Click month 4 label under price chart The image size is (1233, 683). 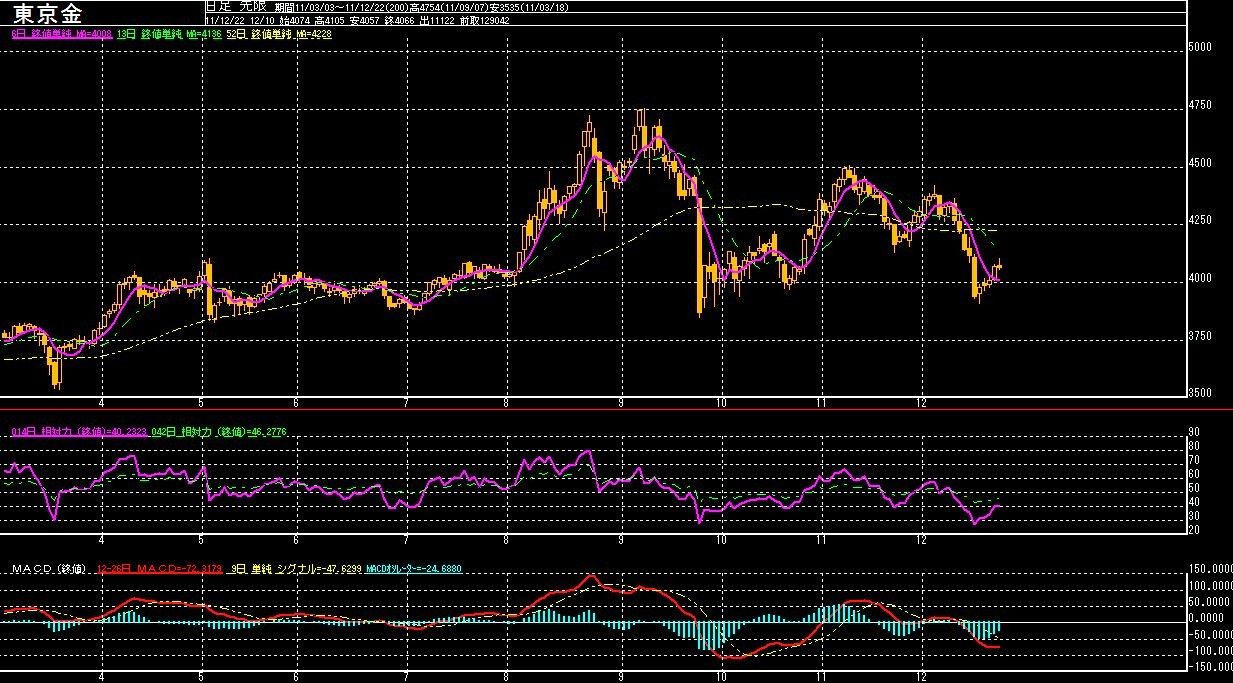(102, 402)
